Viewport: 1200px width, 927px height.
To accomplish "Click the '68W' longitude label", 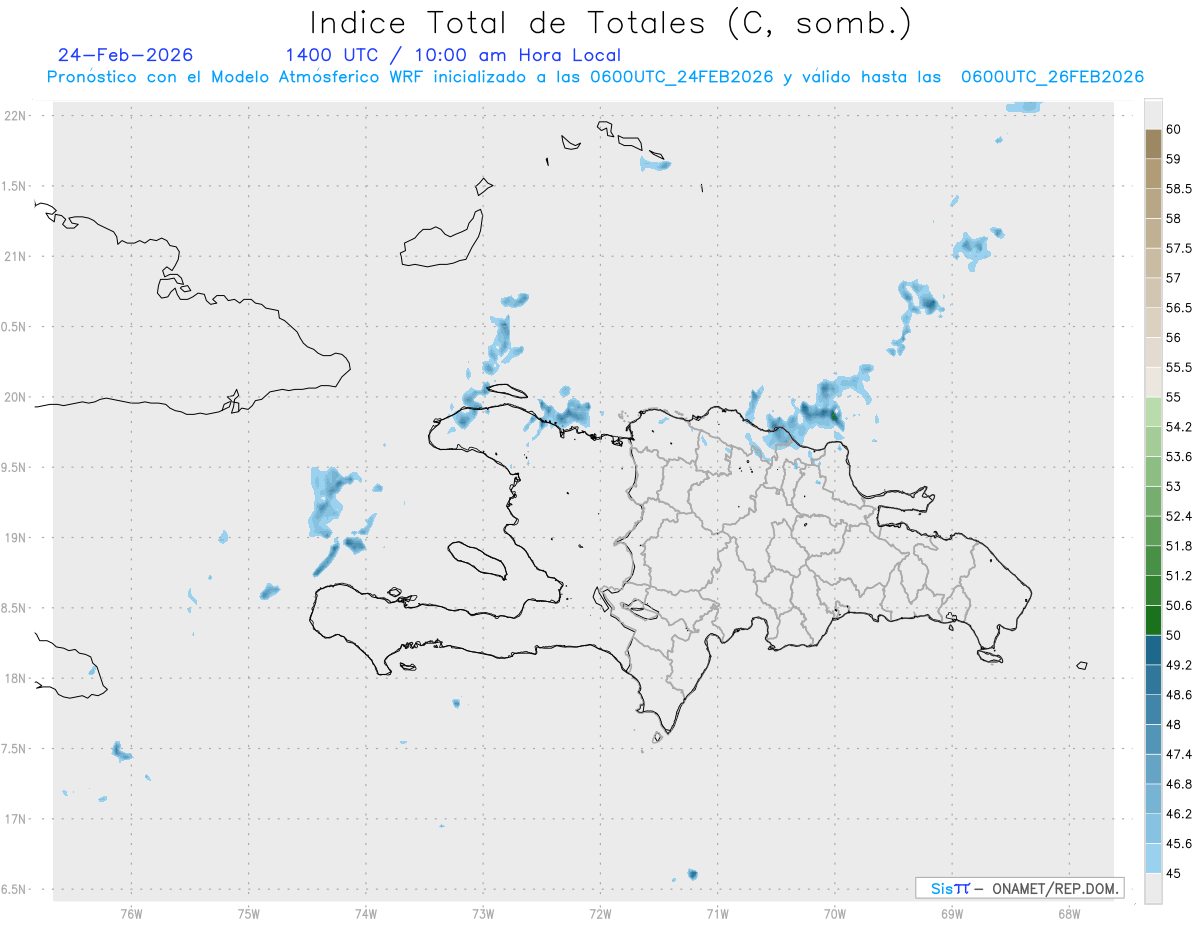I will (x=1069, y=914).
